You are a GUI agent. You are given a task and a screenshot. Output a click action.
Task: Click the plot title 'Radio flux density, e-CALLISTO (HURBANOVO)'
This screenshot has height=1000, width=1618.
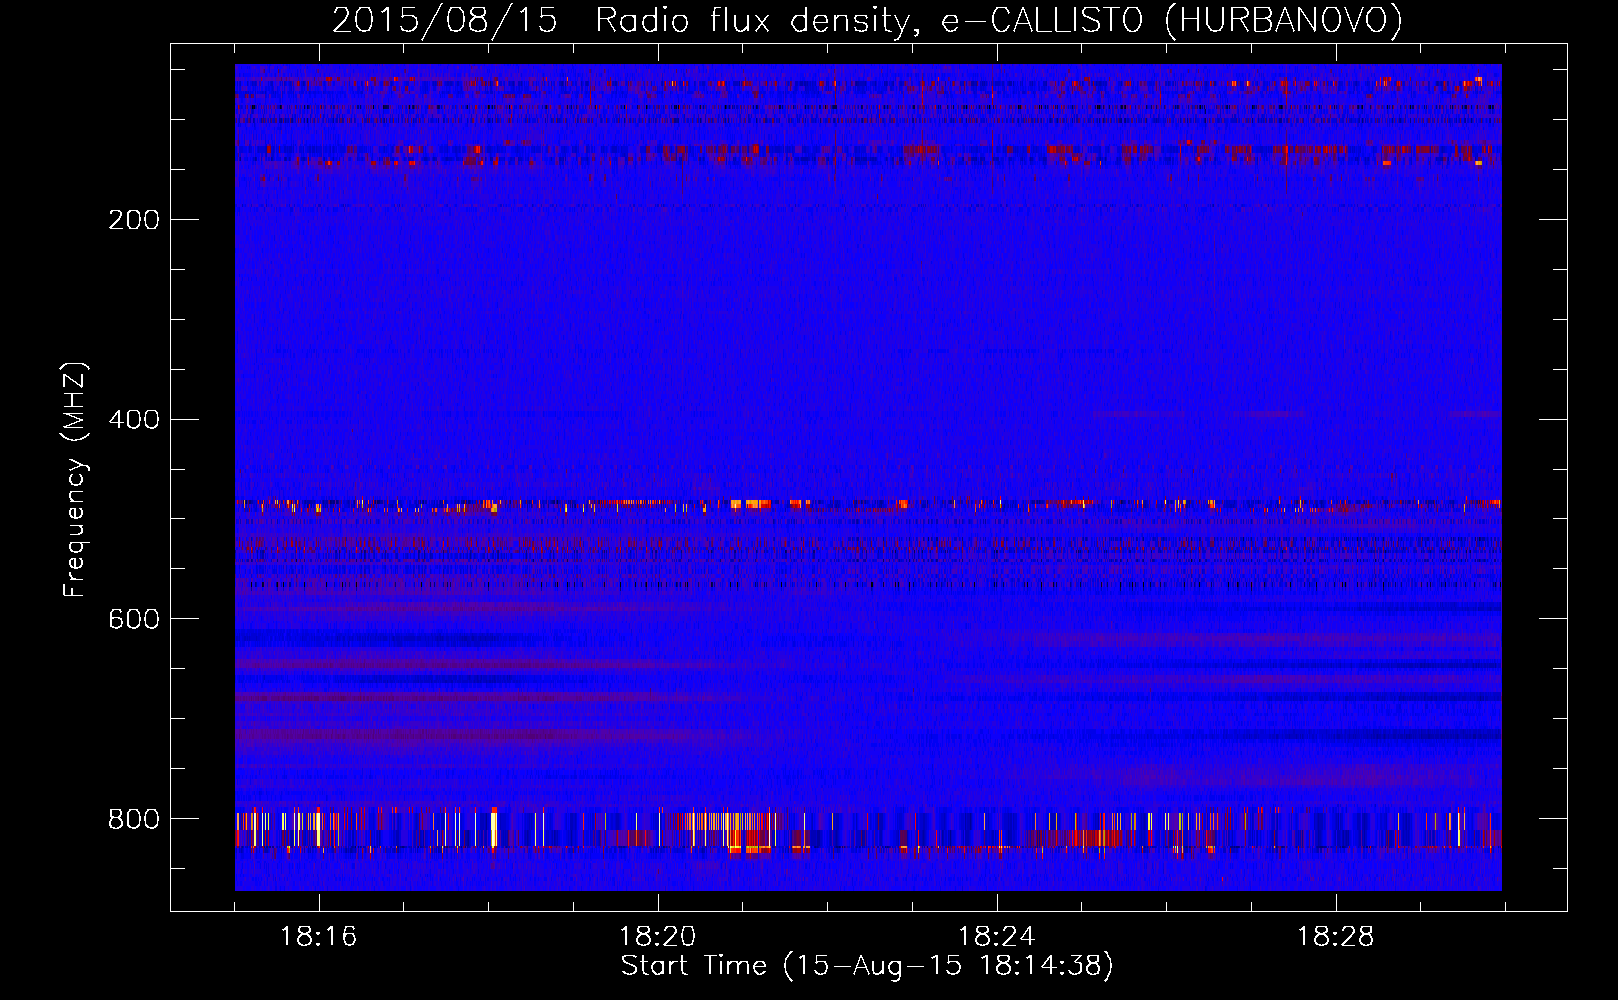pos(998,21)
